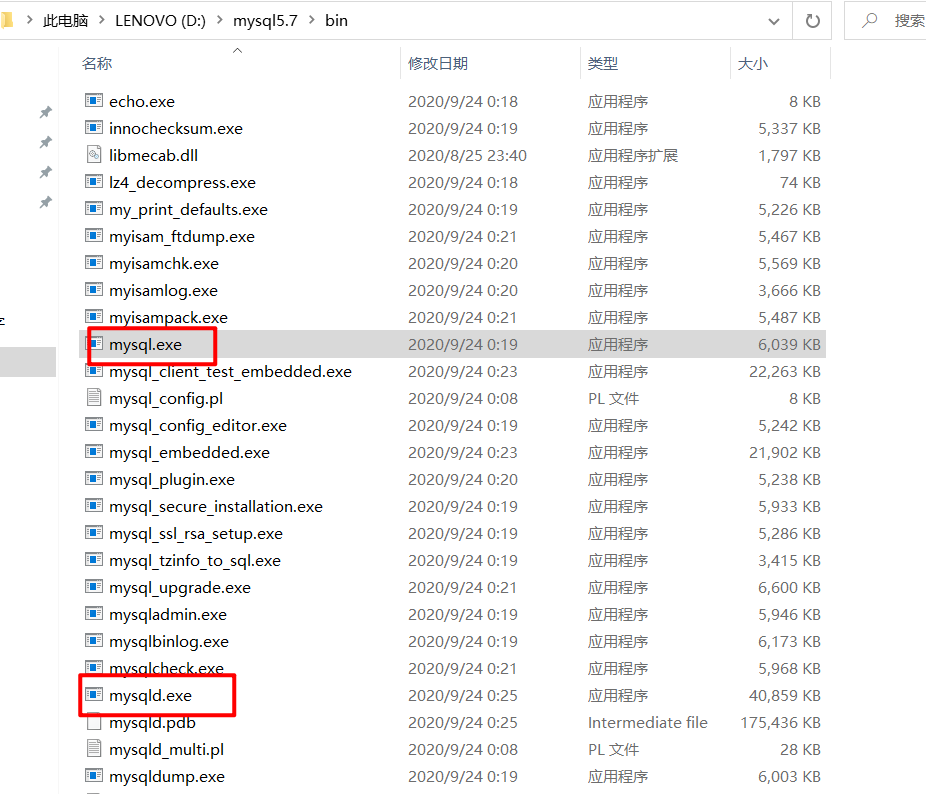The width and height of the screenshot is (926, 794).
Task: Click the my_print_defaults.exe file icon
Action: [94, 209]
